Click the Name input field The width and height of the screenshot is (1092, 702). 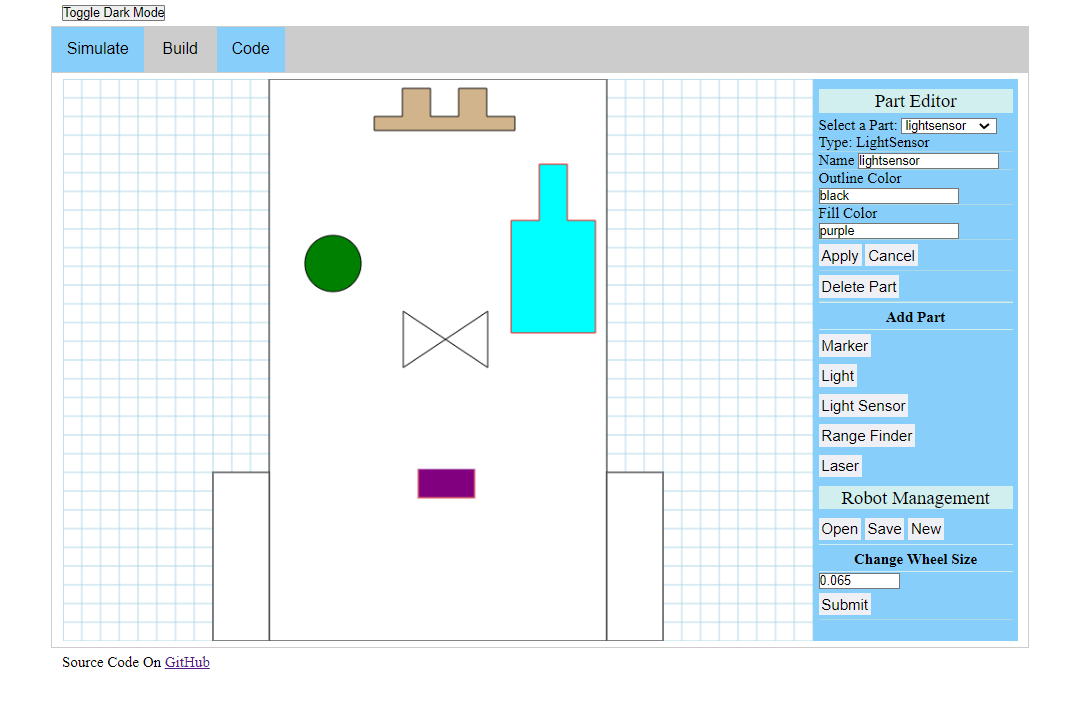pos(928,161)
